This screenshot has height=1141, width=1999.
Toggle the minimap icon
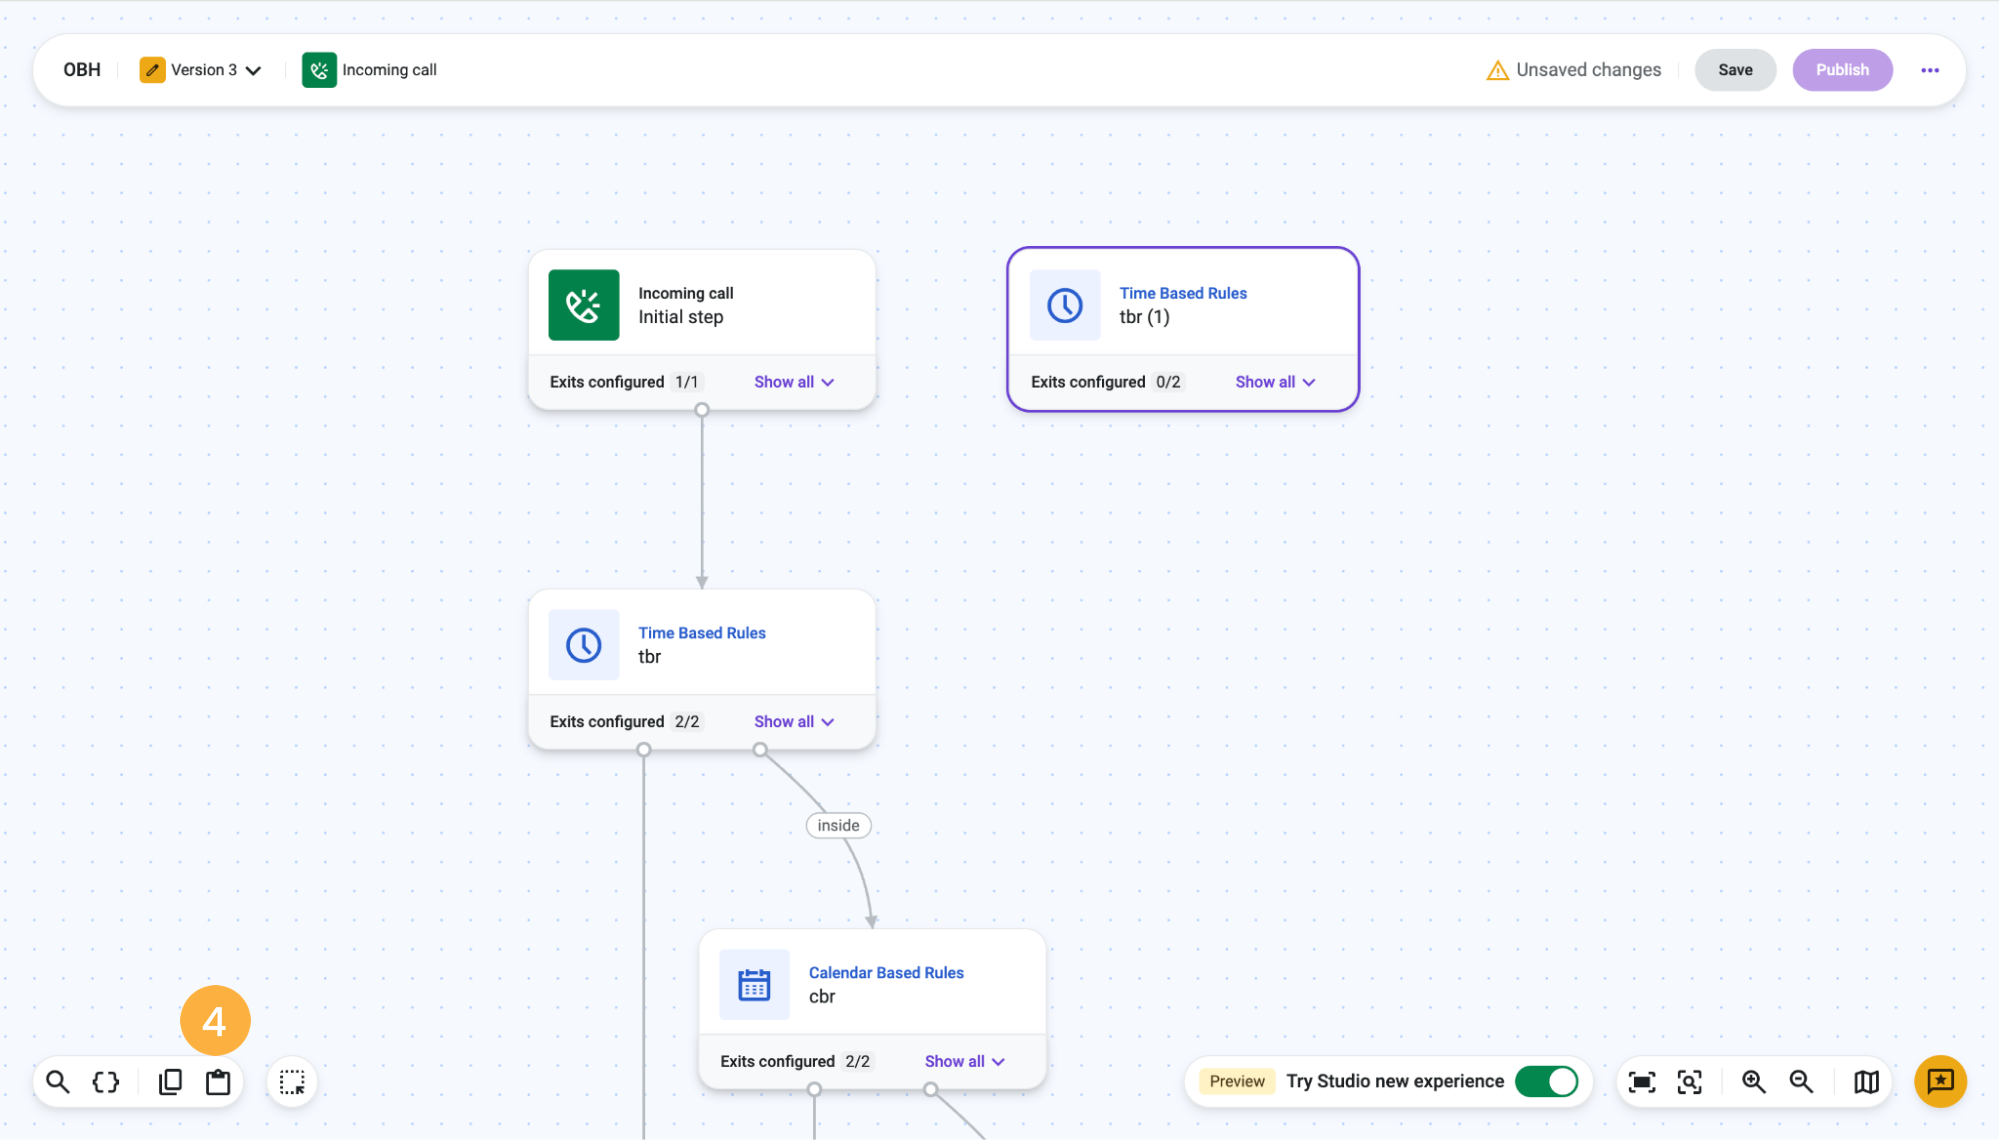(1866, 1082)
